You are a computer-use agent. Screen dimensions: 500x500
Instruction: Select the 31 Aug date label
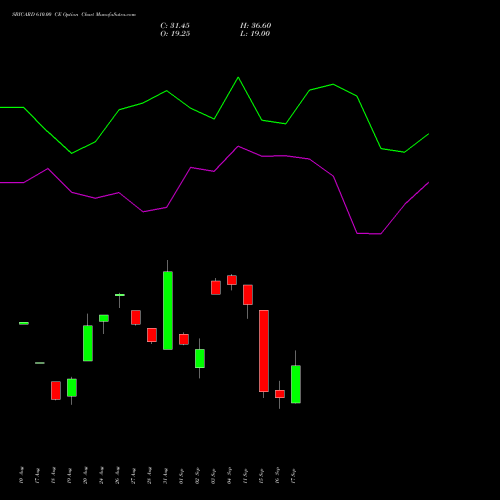click(165, 475)
